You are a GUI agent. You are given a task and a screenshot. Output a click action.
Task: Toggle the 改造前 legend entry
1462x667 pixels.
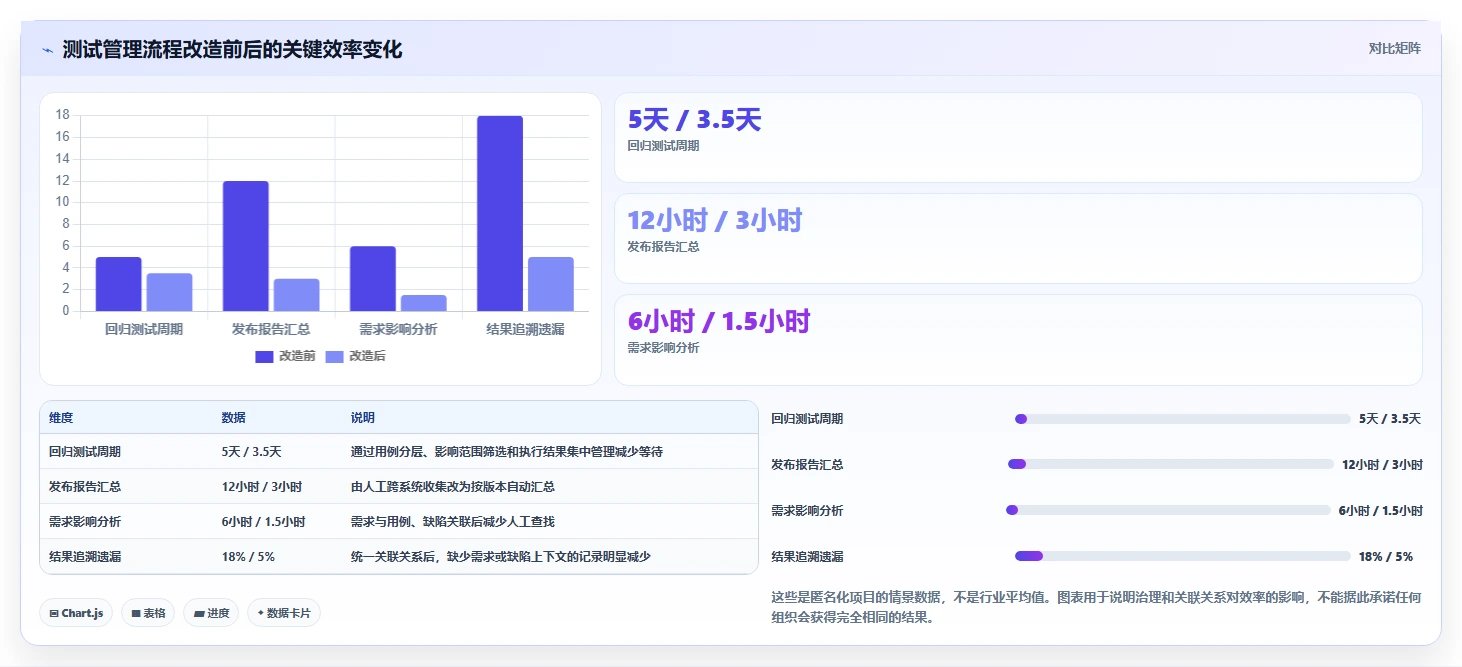pyautogui.click(x=286, y=356)
